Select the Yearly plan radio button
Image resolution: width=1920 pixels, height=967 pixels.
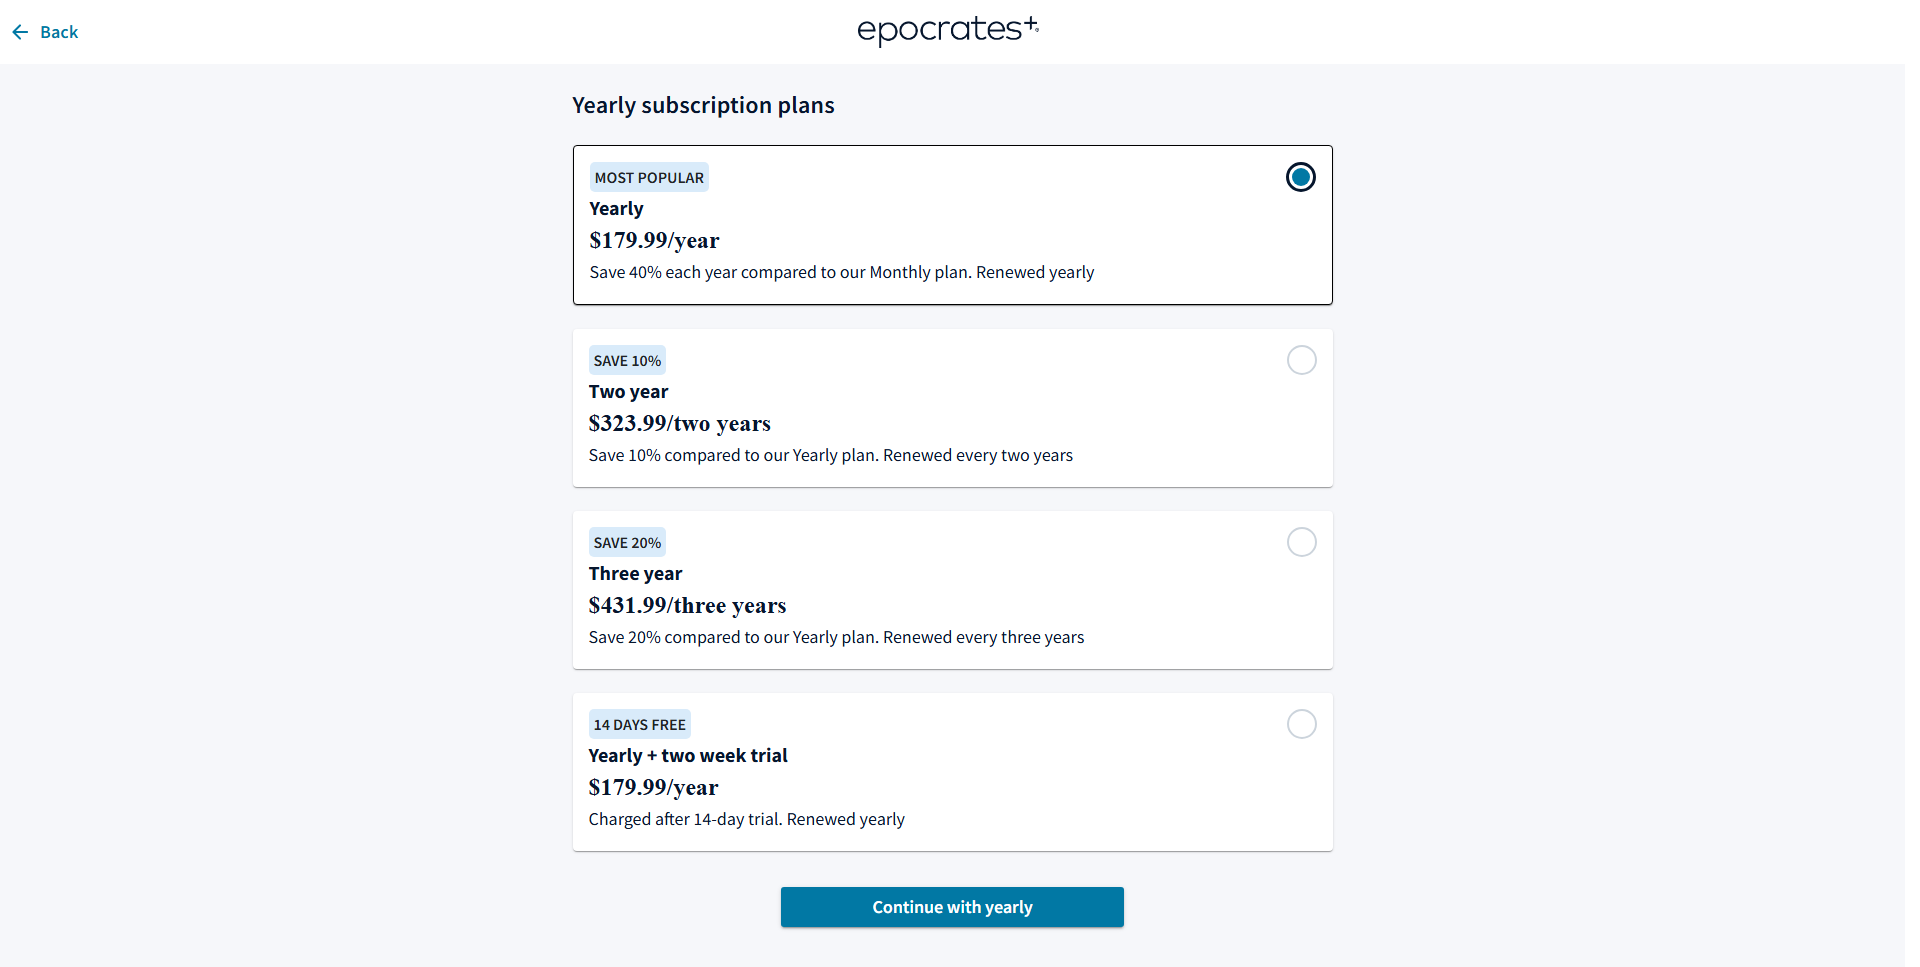(x=1300, y=177)
